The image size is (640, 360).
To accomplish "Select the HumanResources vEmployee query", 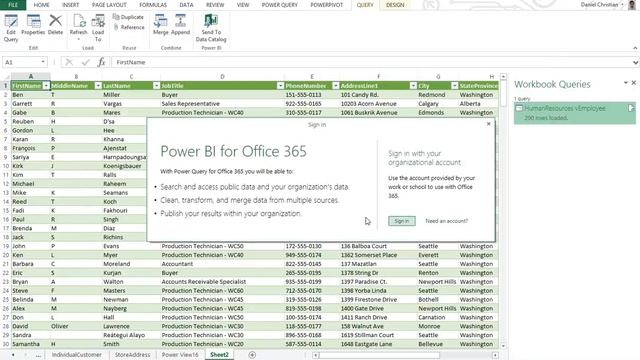I will [574, 113].
